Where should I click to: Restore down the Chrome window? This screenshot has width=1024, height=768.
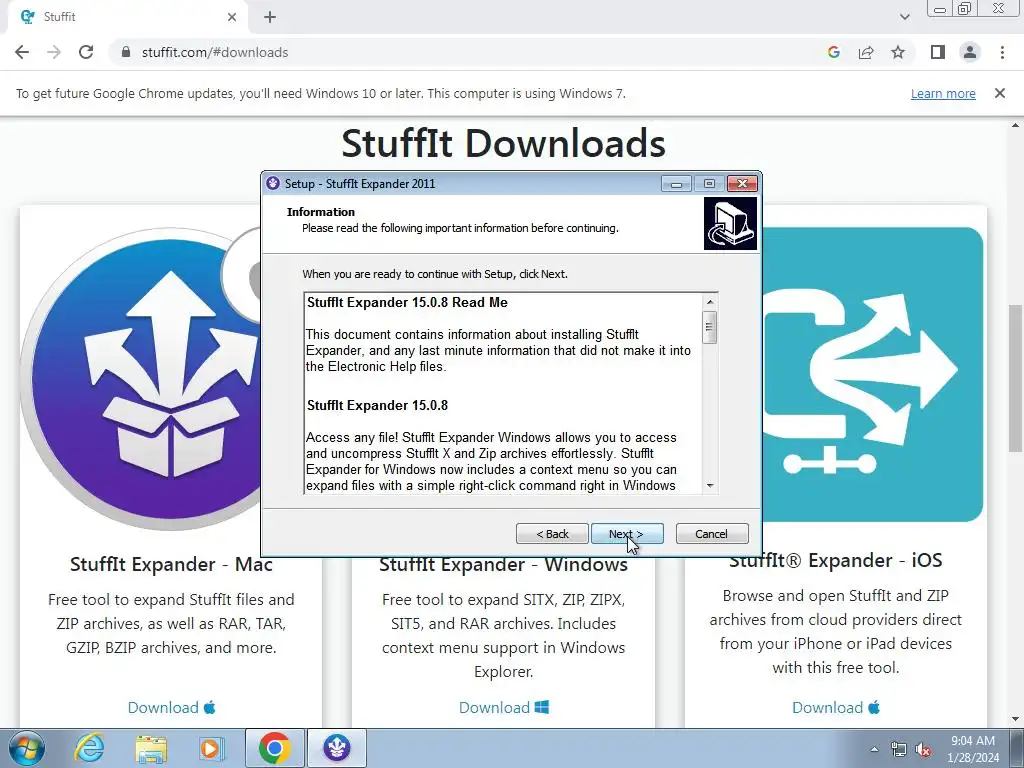[965, 9]
